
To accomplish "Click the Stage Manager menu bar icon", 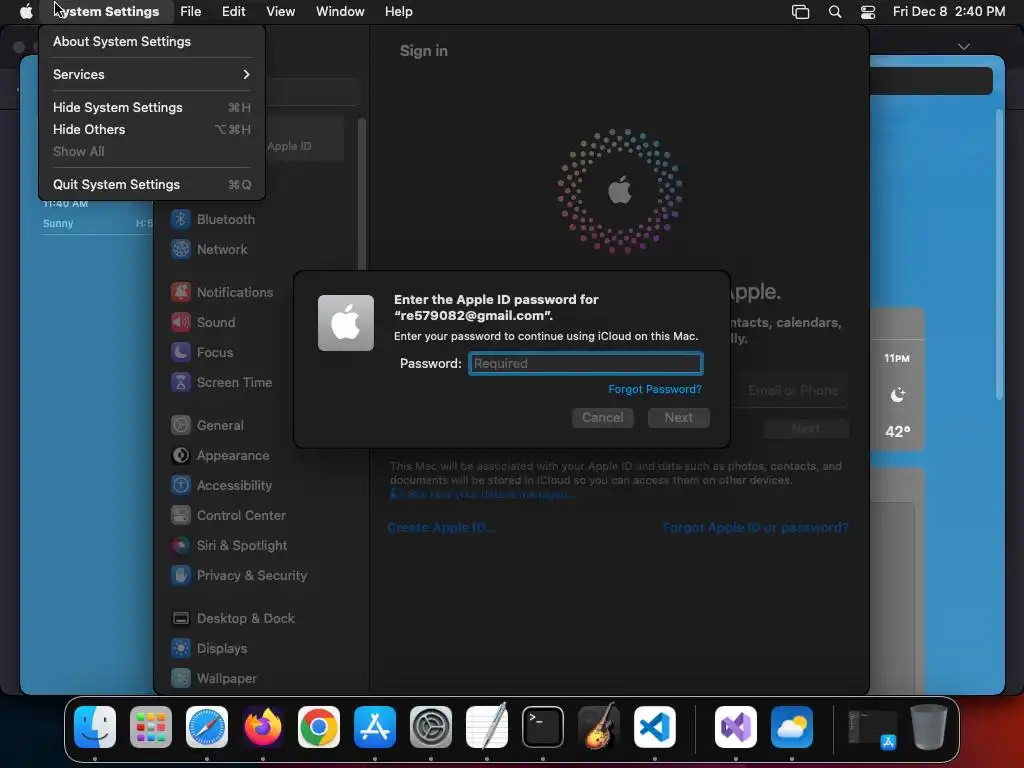I will pos(801,11).
